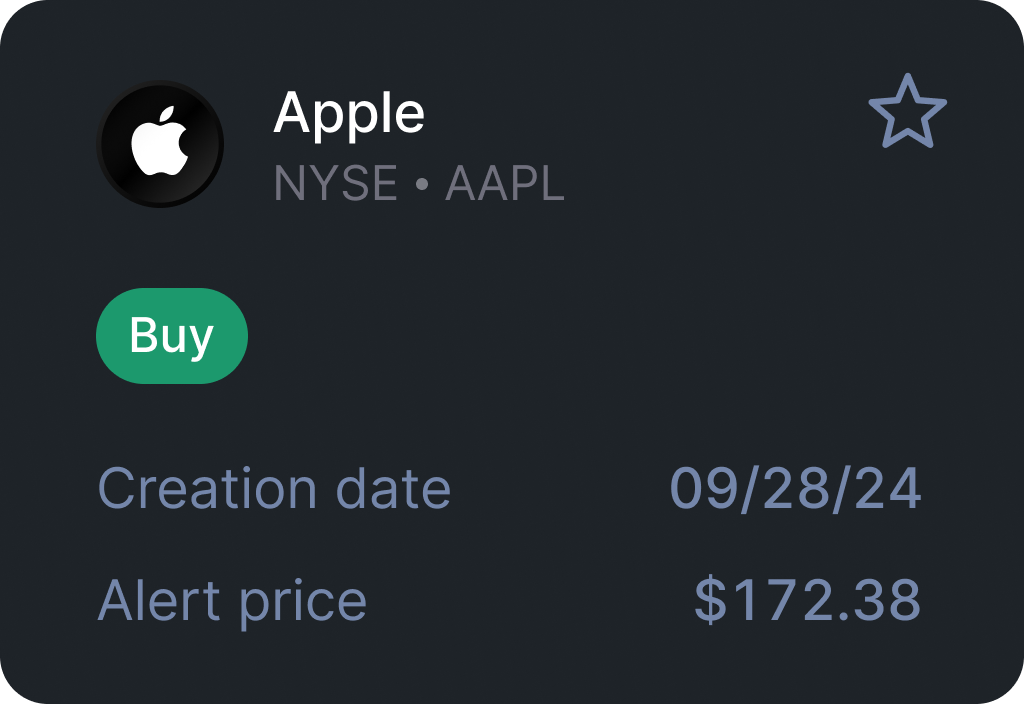Click the dot separator between NYSE and AAPL

click(x=421, y=185)
